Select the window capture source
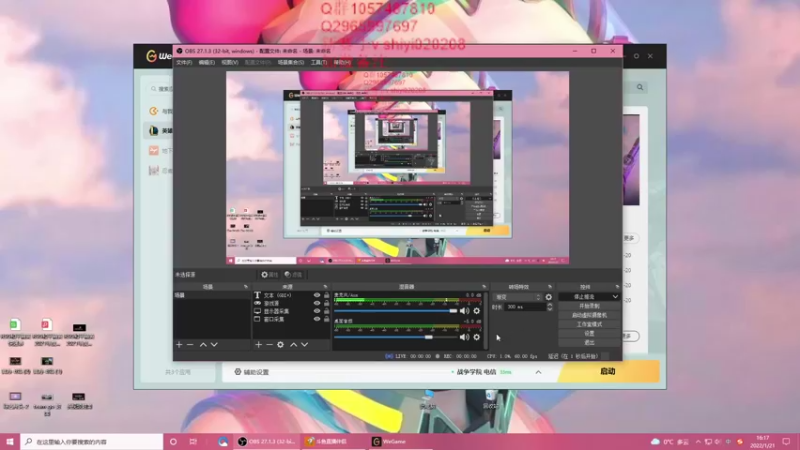800x450 pixels. (x=273, y=319)
